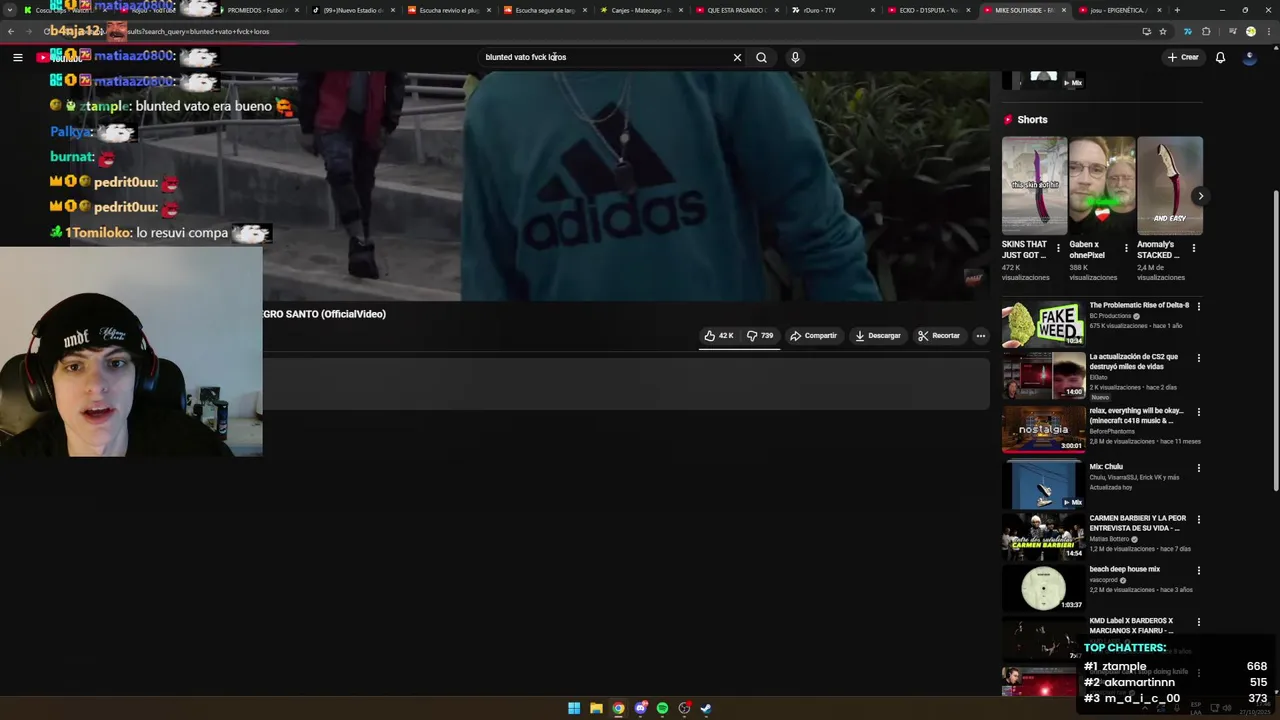The image size is (1280, 720).
Task: Open the nostalgia minecraft c418 thumbnail
Action: pos(1043,429)
